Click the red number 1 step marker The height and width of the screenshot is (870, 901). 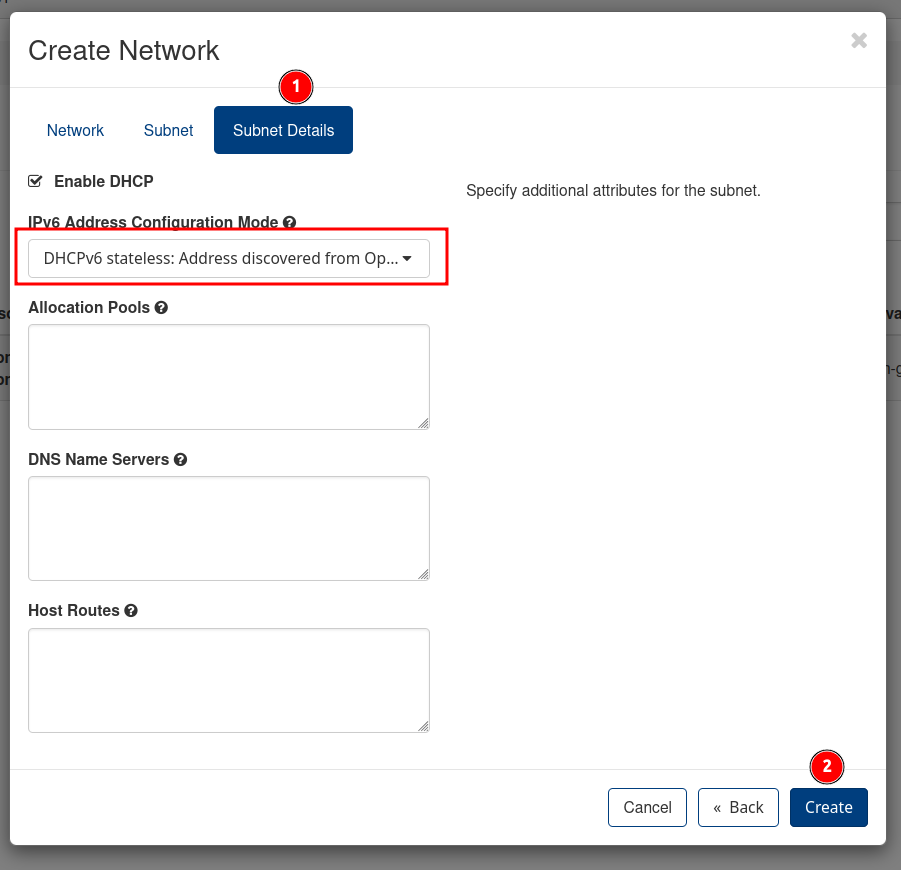click(296, 87)
